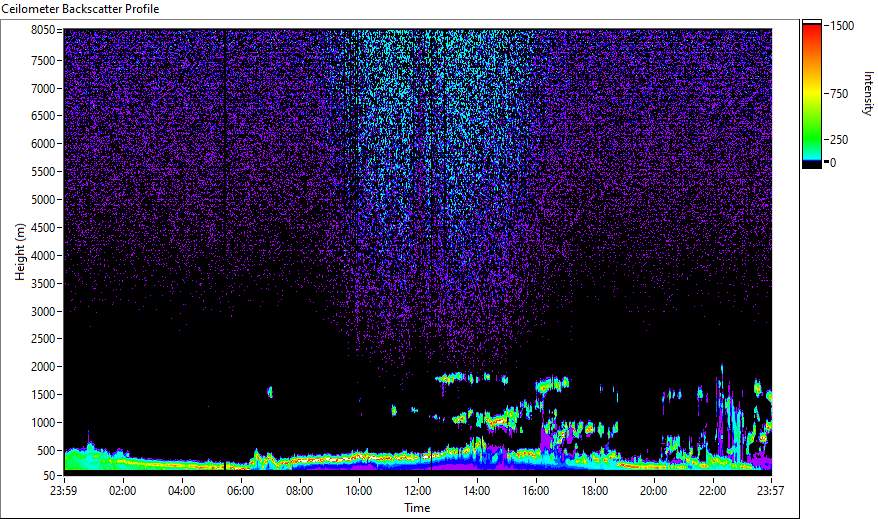Image resolution: width=878 pixels, height=519 pixels.
Task: Click the 5500 height tick label
Action: 43,172
